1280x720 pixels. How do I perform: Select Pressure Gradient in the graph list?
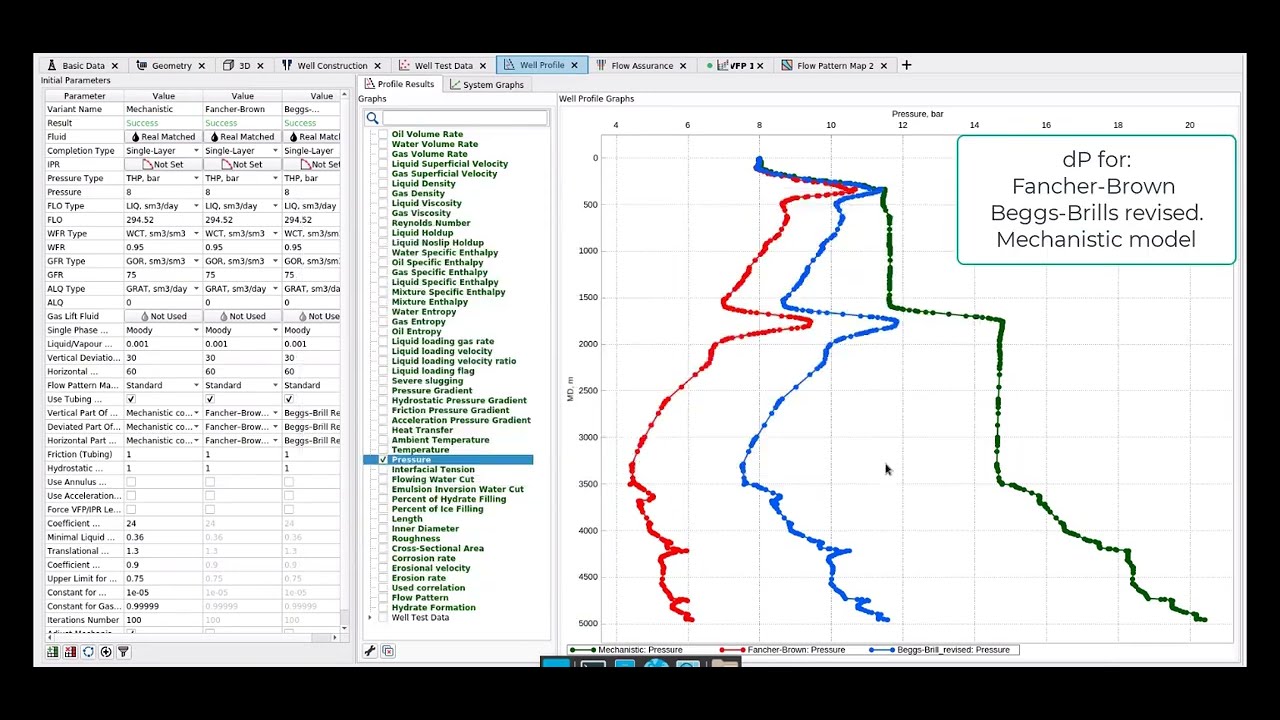click(431, 391)
